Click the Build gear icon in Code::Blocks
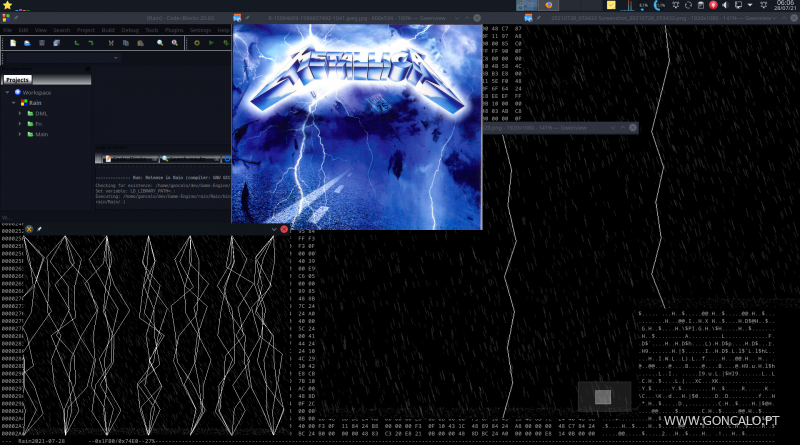Screen dimensions: 800x445 196,43
